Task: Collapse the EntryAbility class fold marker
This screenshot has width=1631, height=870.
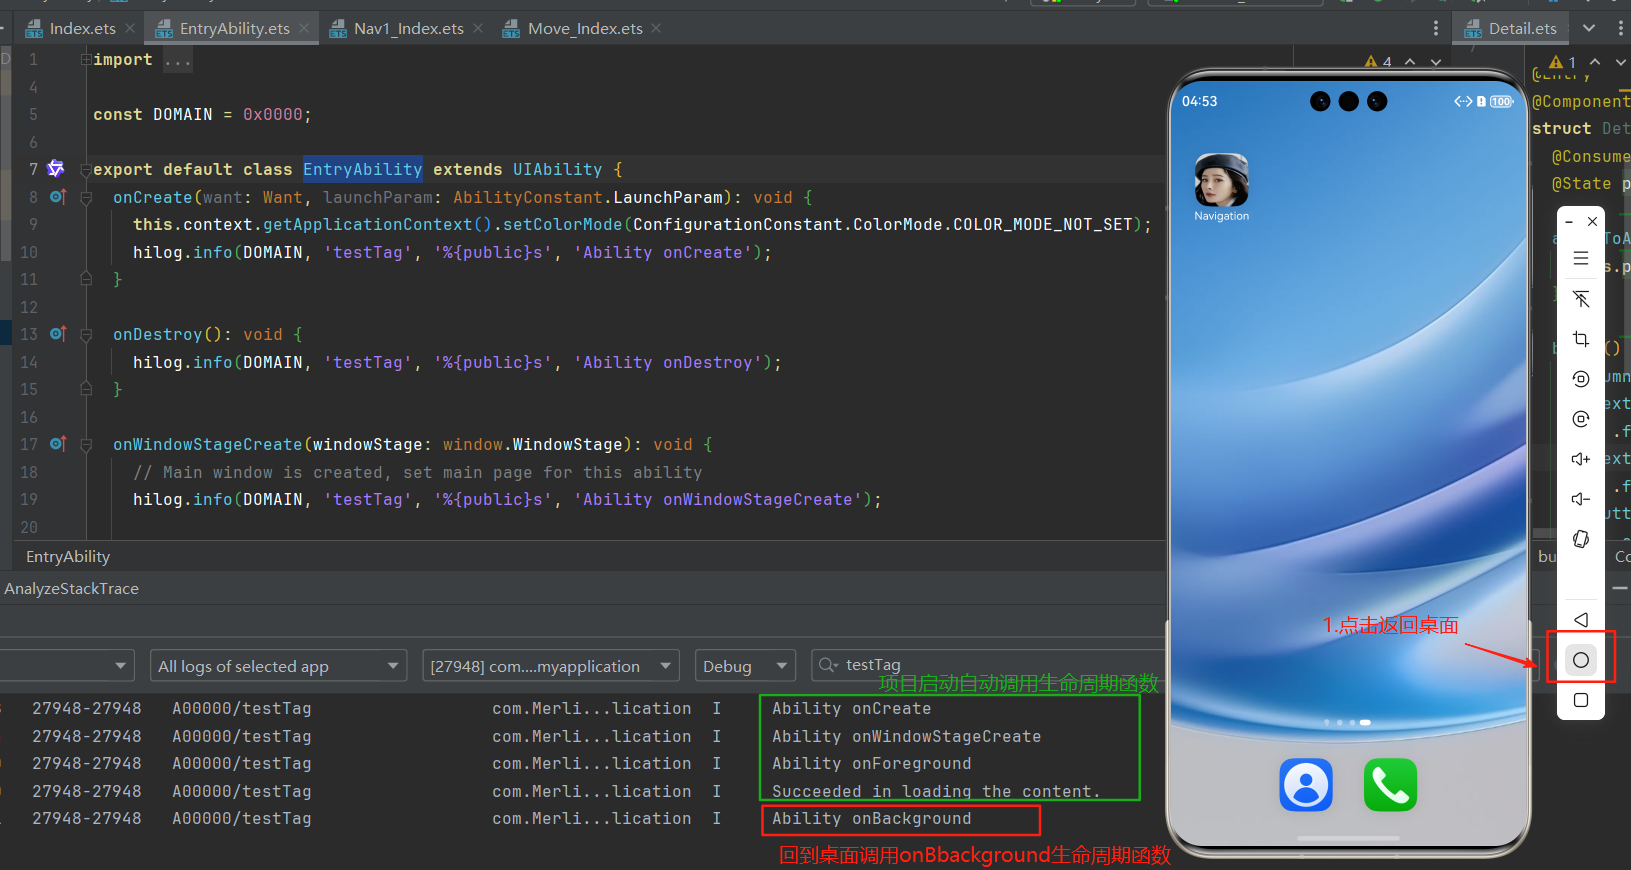Action: (86, 170)
